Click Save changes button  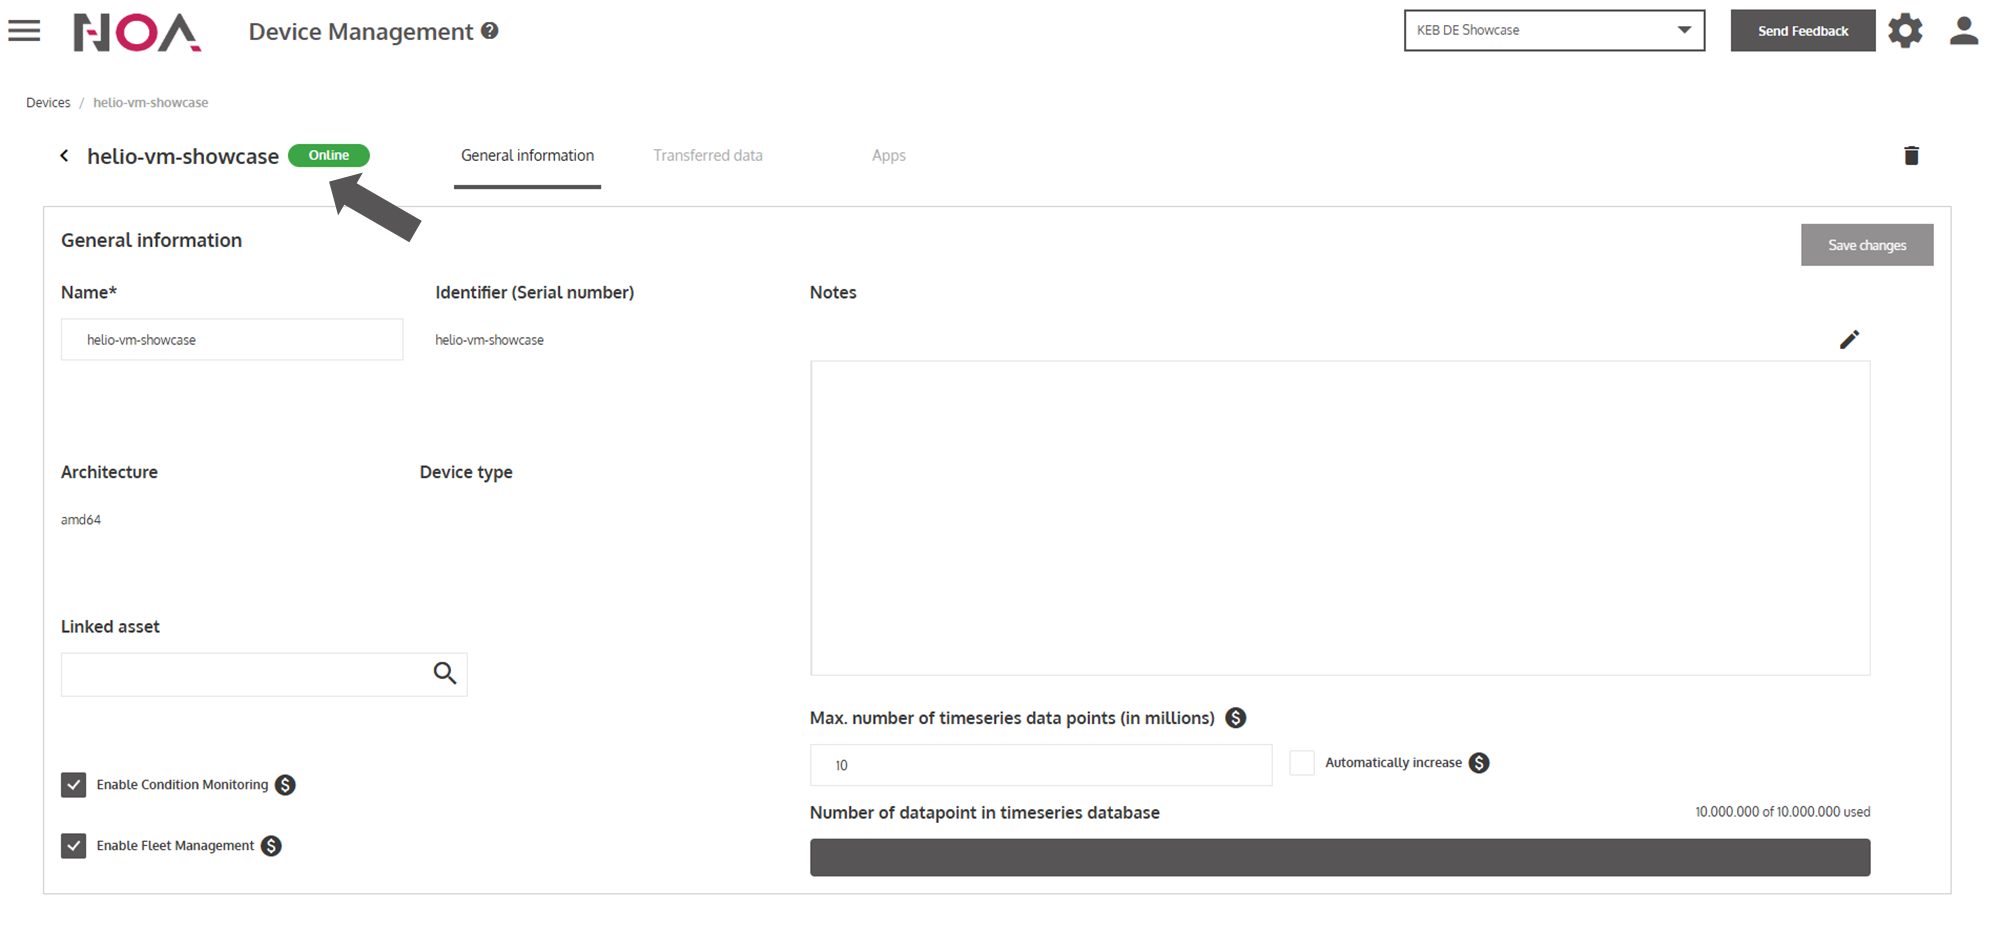tap(1866, 245)
